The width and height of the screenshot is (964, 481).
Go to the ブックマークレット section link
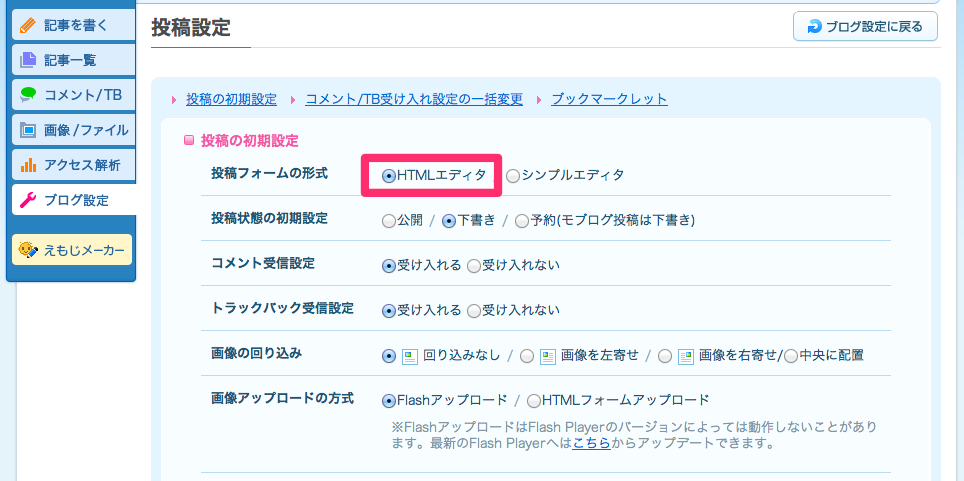click(609, 99)
